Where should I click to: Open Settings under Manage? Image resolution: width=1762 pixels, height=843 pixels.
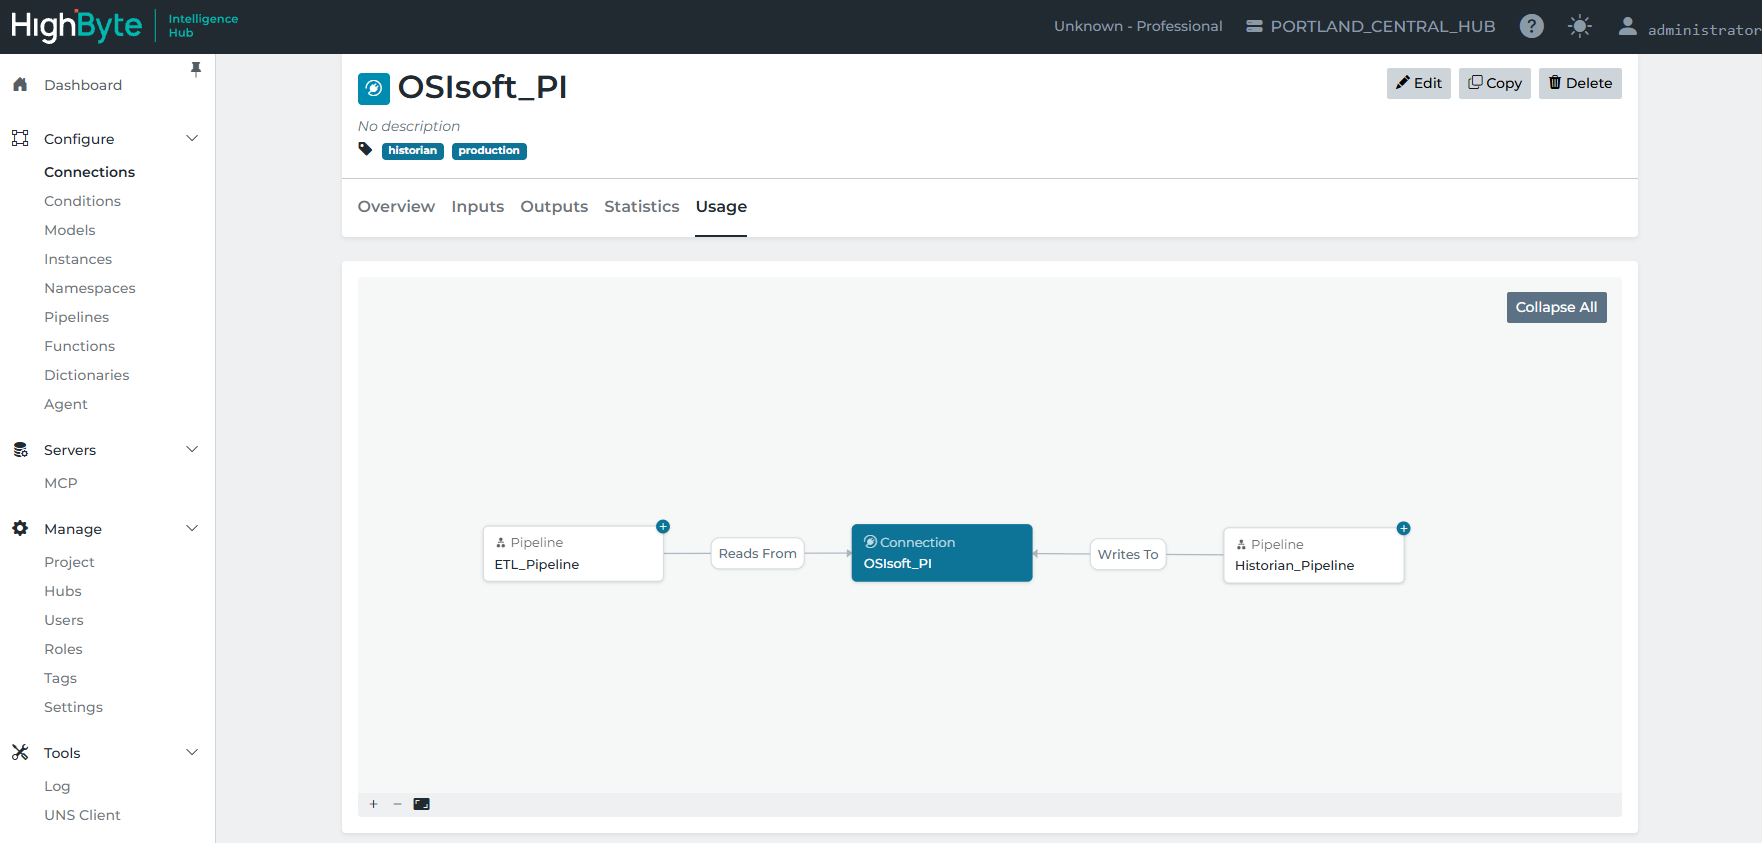click(x=73, y=707)
